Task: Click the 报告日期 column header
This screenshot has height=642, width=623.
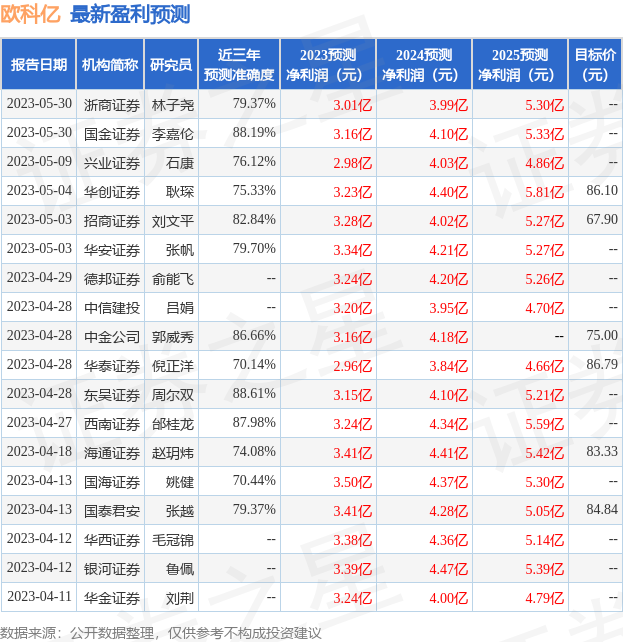Action: pos(38,64)
